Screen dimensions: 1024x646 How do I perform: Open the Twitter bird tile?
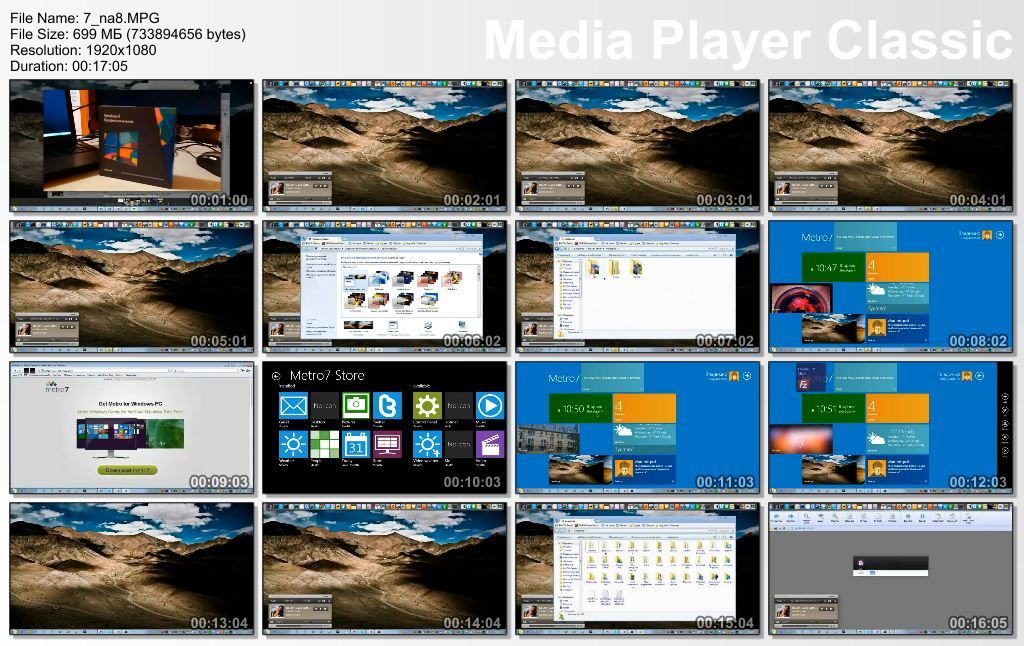point(387,406)
